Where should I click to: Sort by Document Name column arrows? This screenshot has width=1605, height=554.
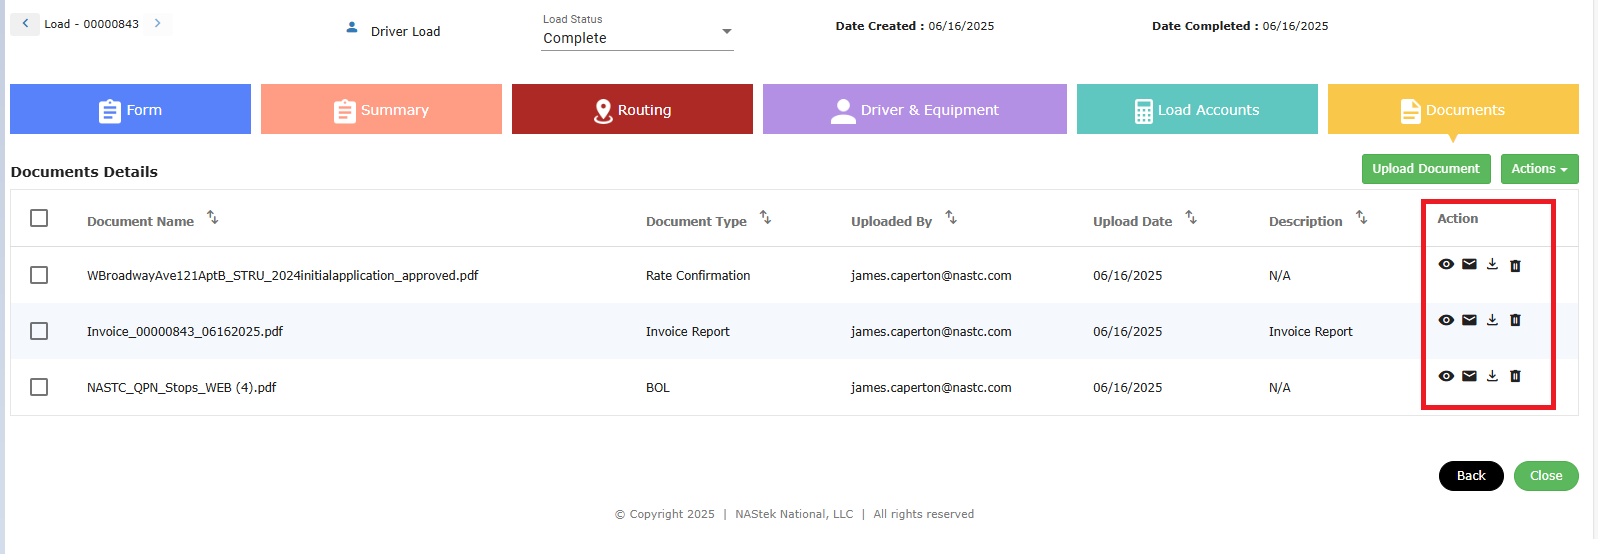[x=213, y=218]
